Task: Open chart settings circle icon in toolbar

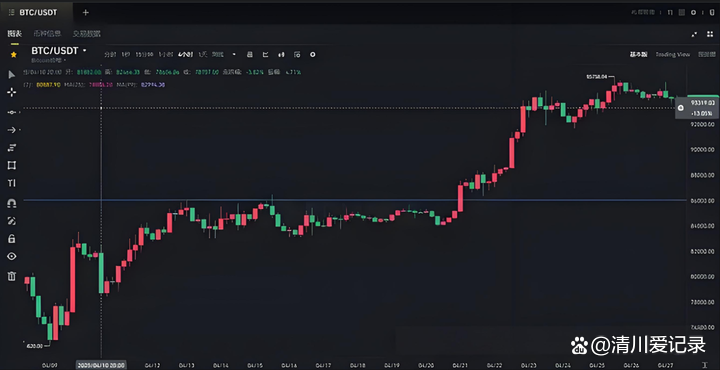Action: [313, 55]
